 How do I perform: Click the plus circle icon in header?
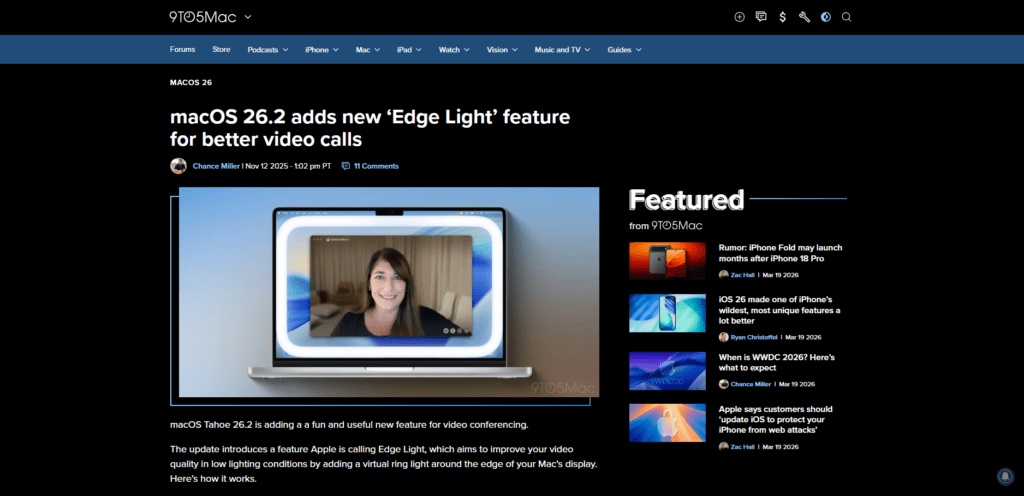(x=739, y=17)
